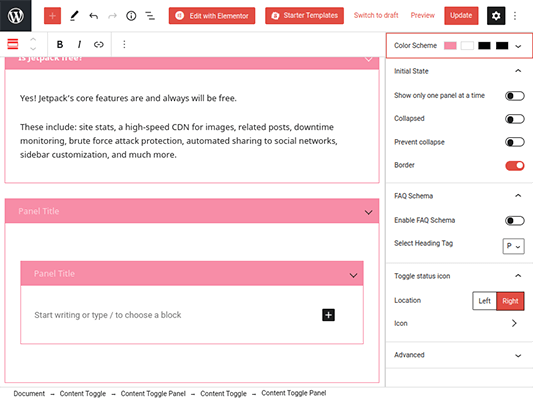Open the Icon setting arrow
The height and width of the screenshot is (400, 533).
pyautogui.click(x=514, y=323)
